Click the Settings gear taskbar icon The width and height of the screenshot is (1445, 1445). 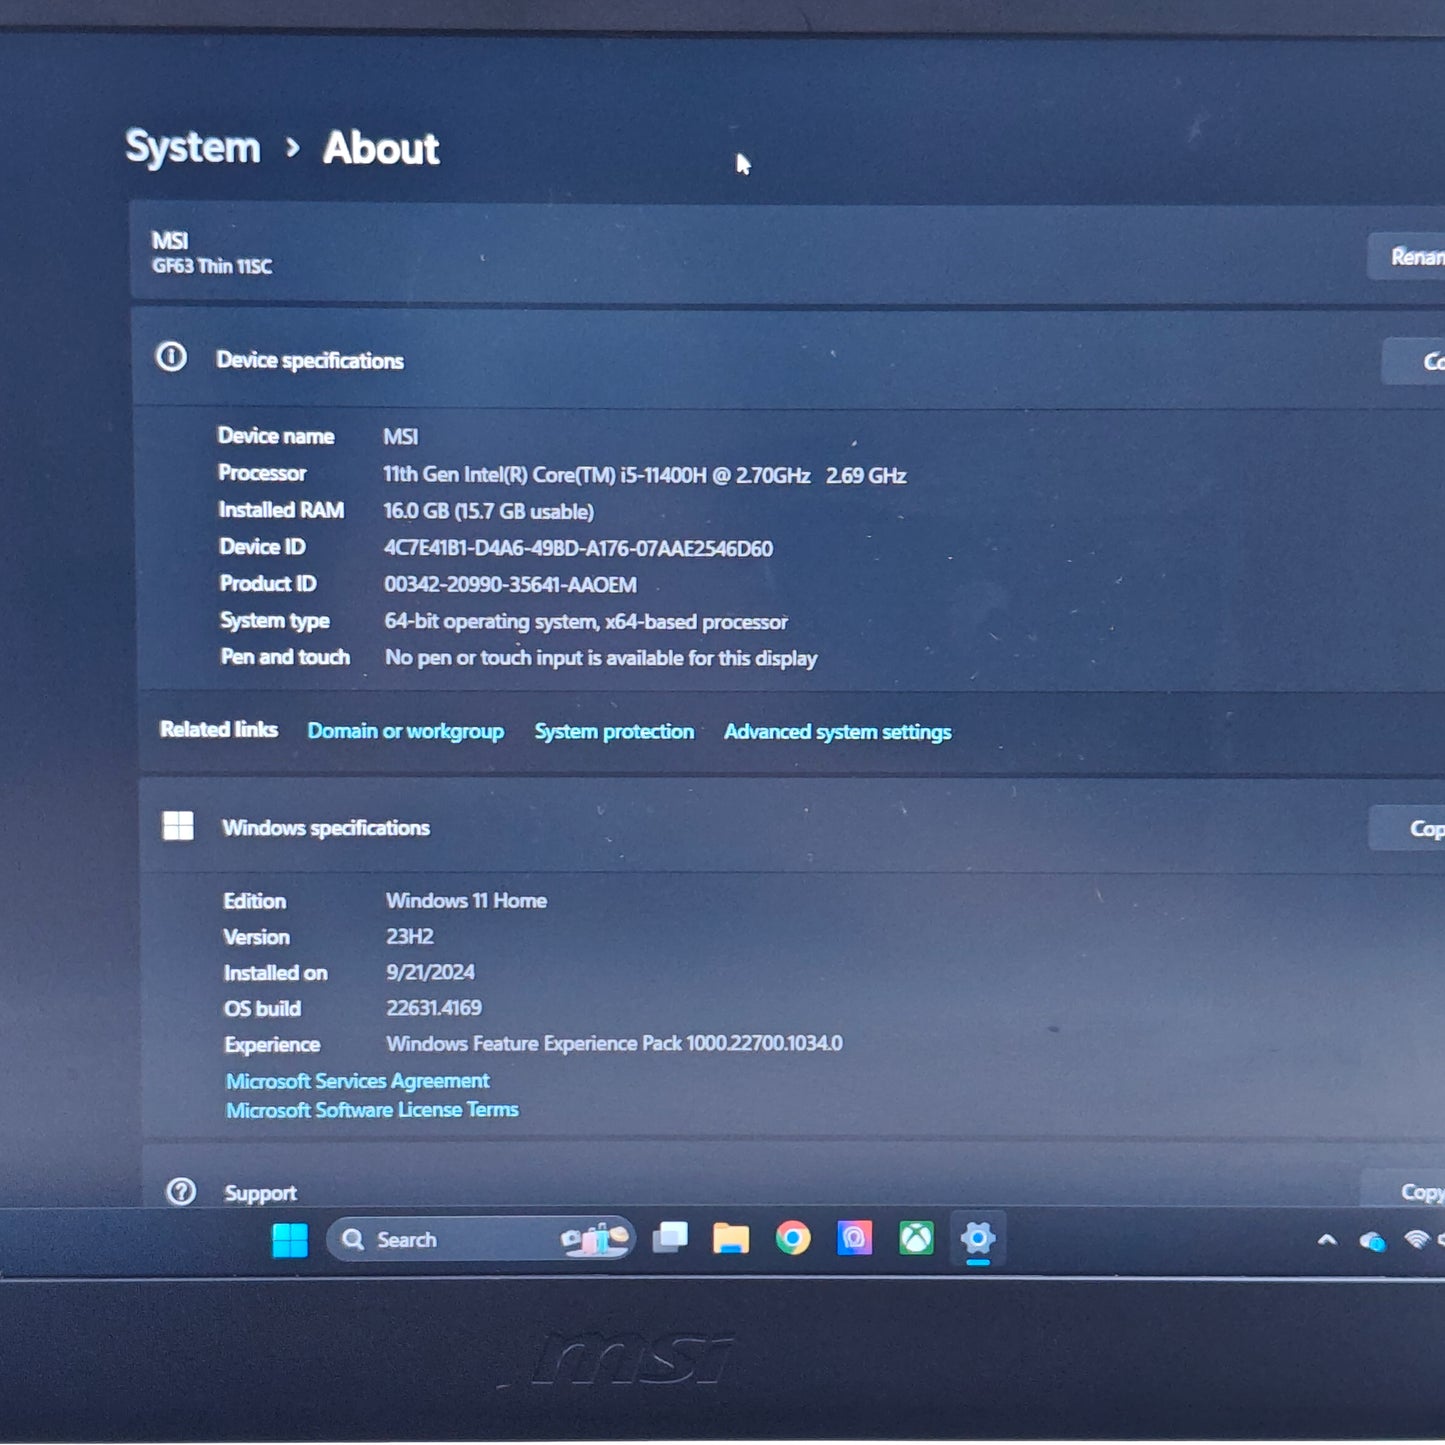pos(977,1238)
